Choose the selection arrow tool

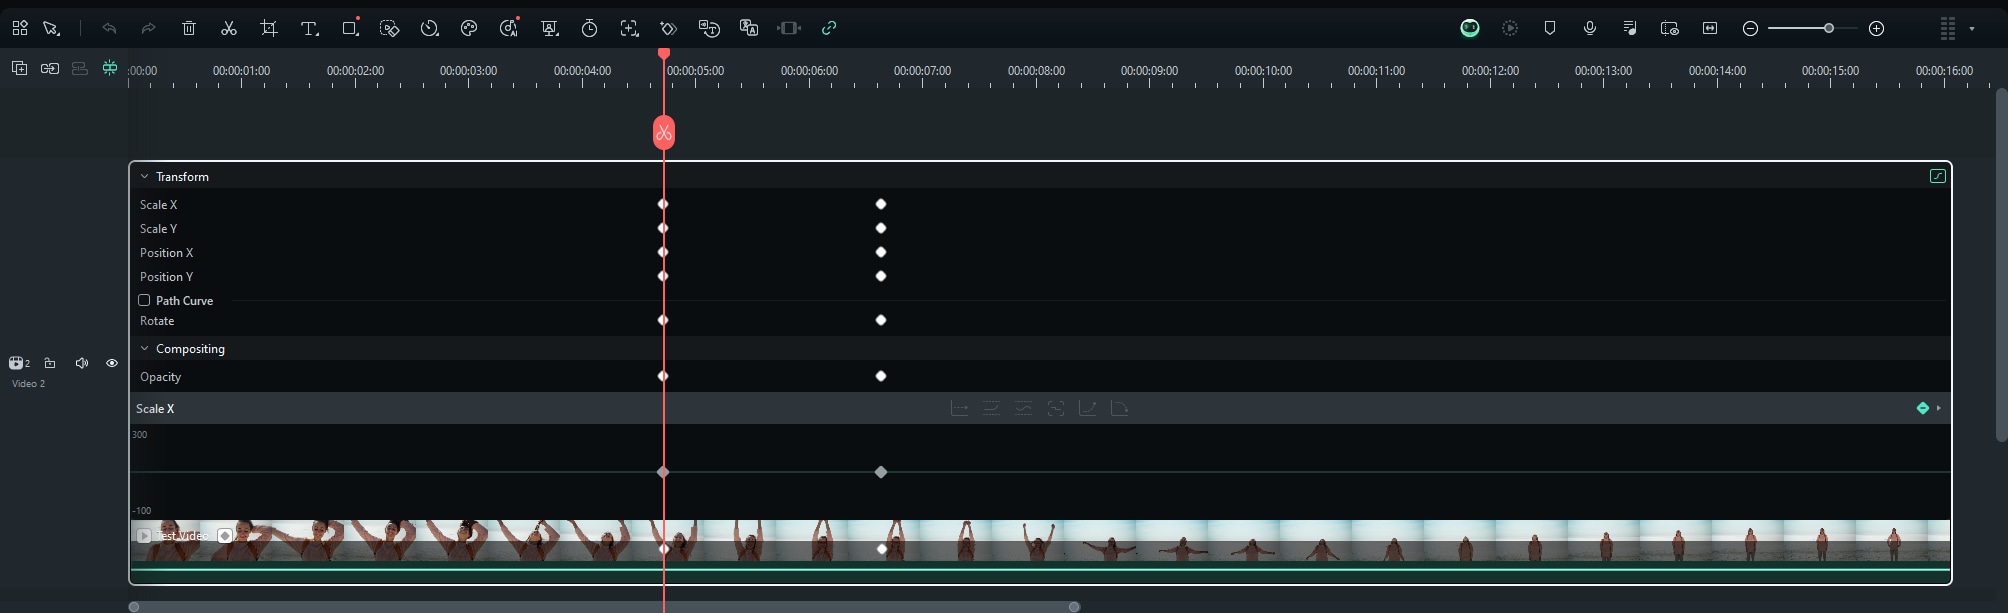51,28
